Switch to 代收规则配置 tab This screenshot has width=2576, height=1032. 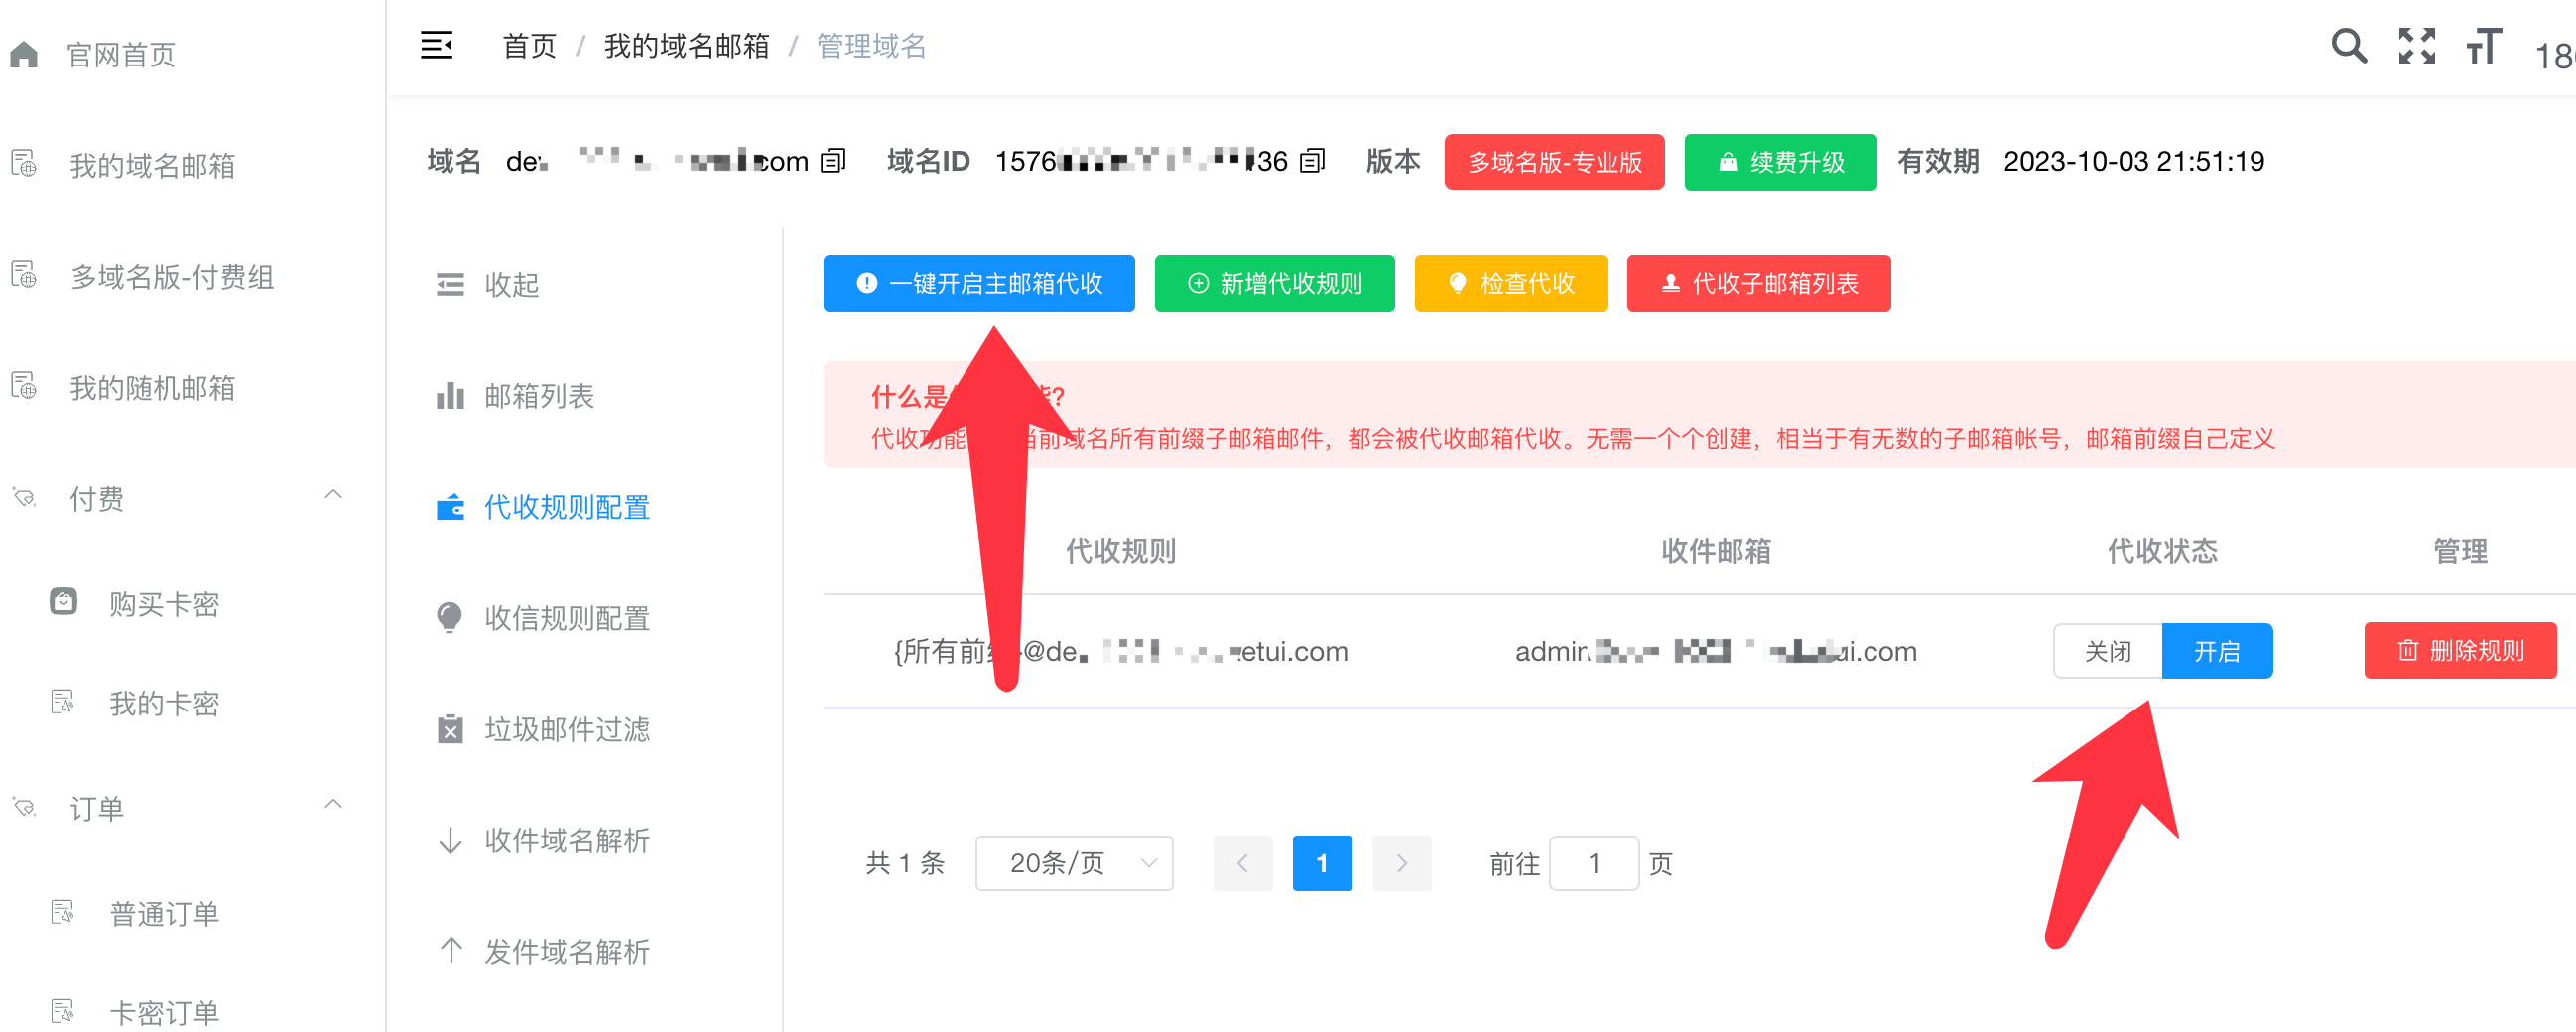point(567,507)
